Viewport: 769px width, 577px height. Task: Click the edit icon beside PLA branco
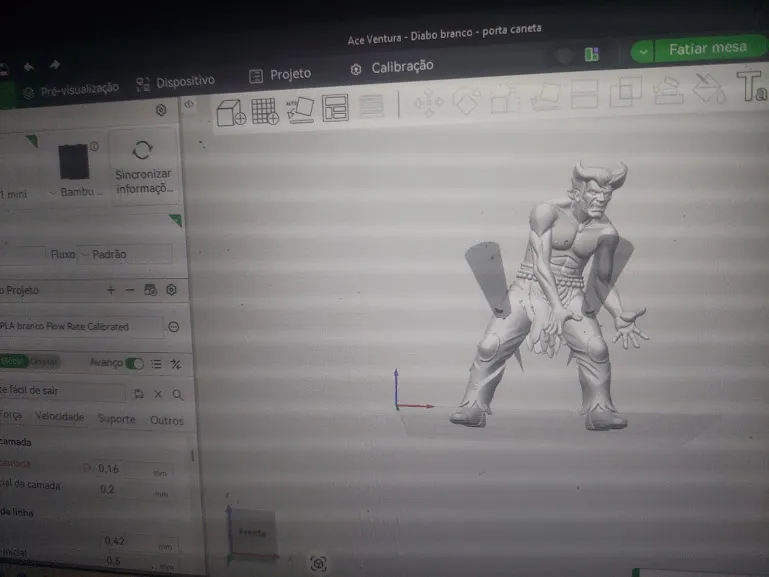pos(174,327)
